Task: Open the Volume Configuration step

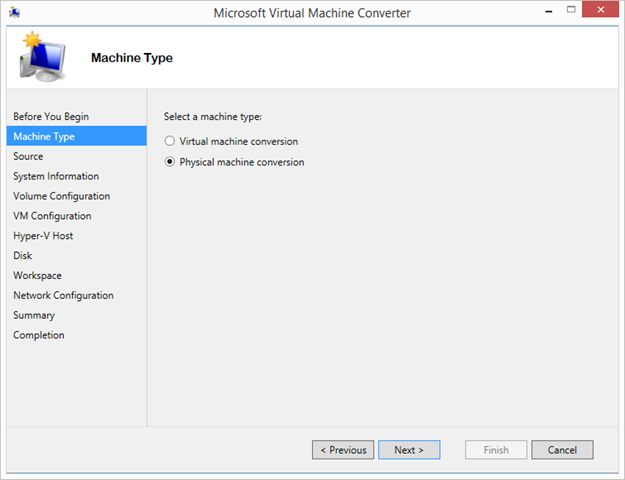Action: [61, 196]
